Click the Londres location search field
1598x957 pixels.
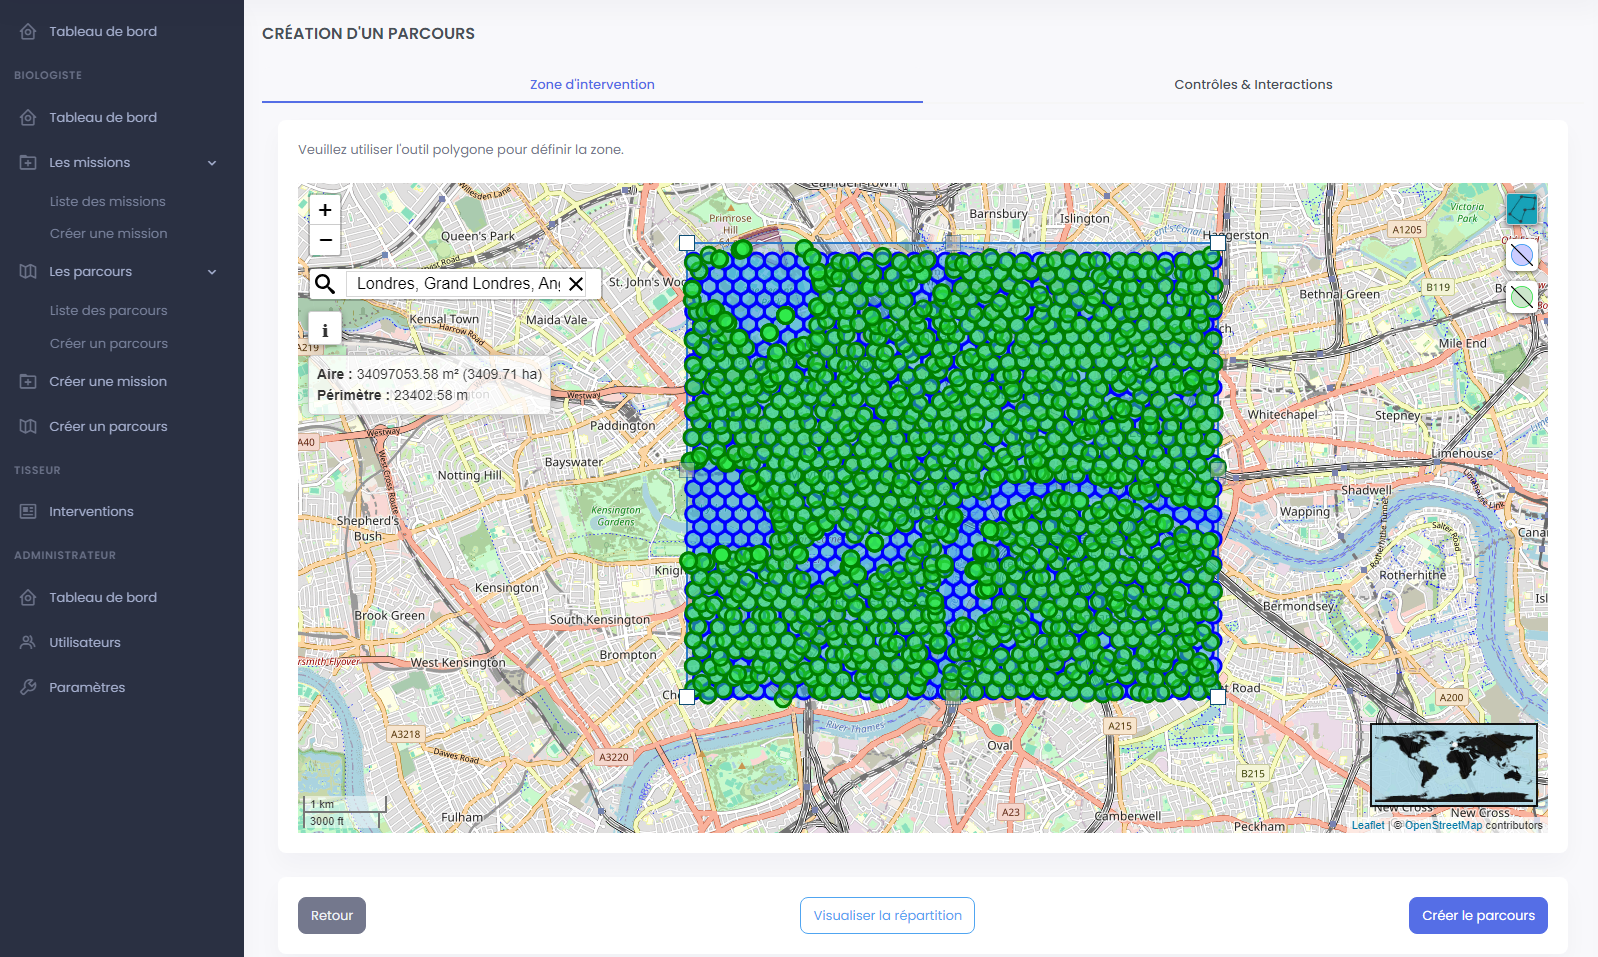[x=457, y=284]
